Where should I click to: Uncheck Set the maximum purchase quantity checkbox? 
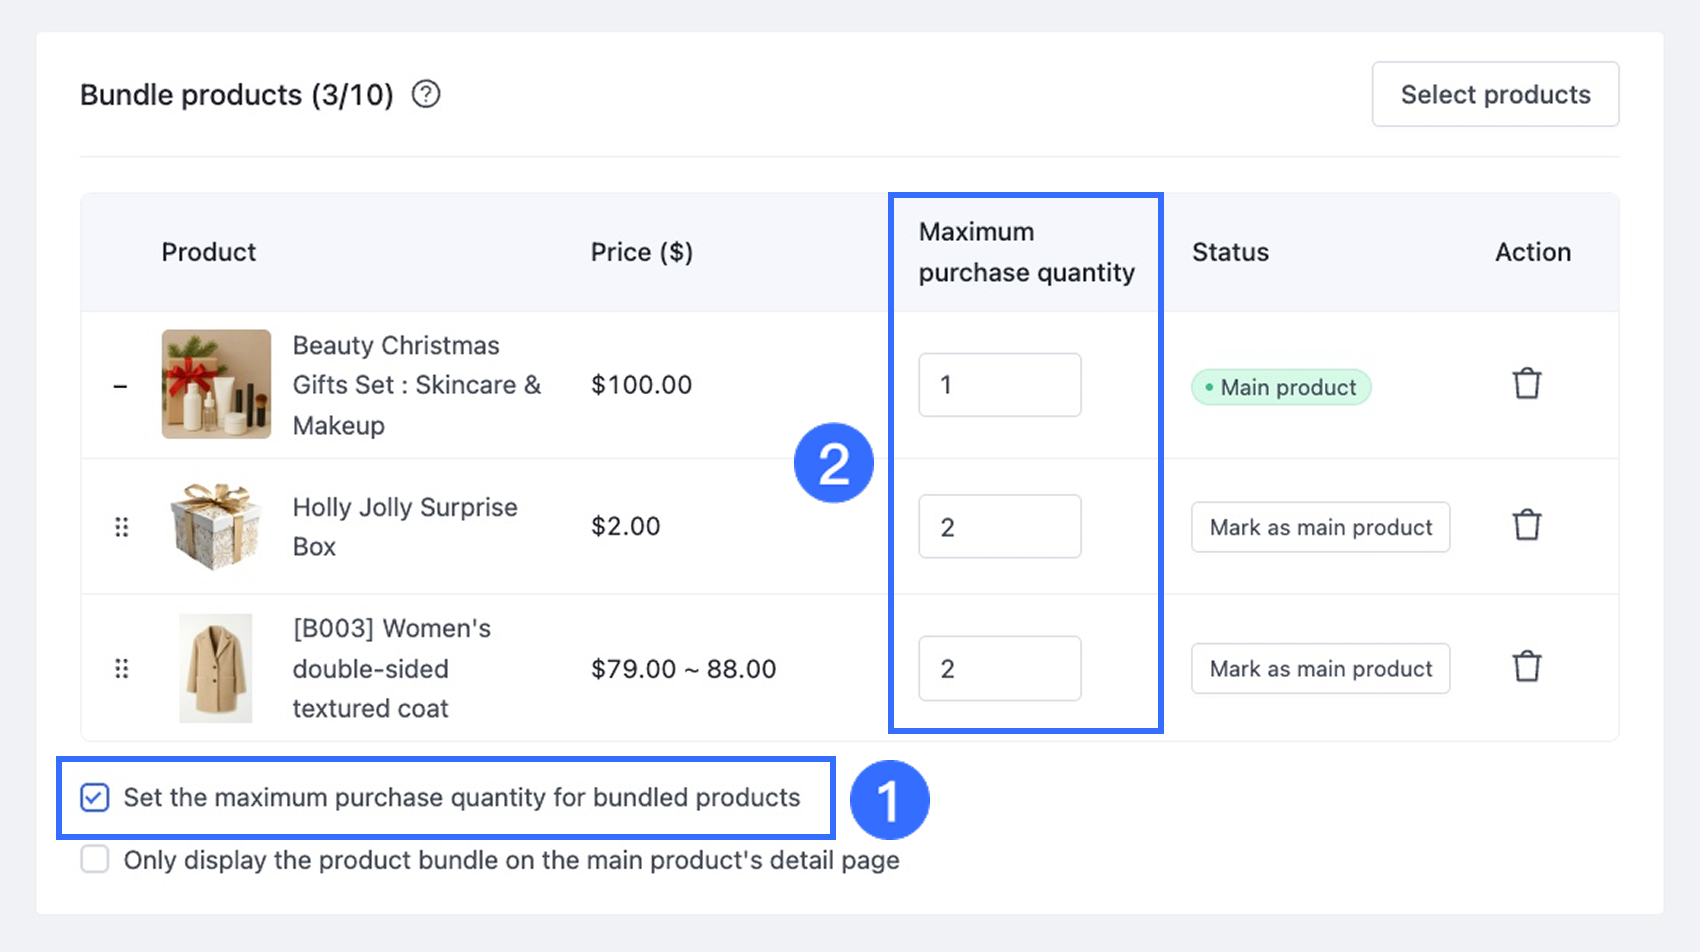point(95,797)
